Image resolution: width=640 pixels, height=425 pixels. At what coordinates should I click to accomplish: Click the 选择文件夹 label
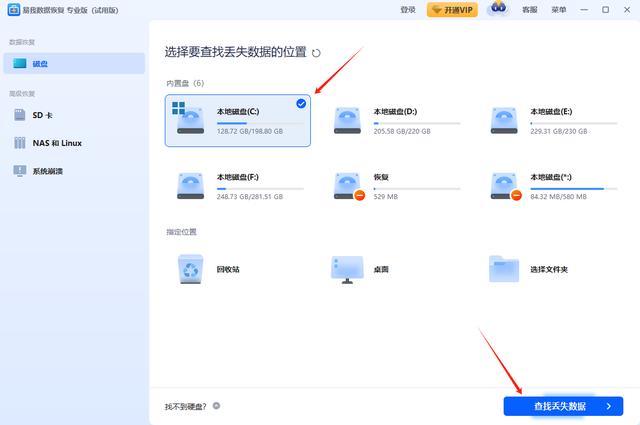click(x=549, y=269)
